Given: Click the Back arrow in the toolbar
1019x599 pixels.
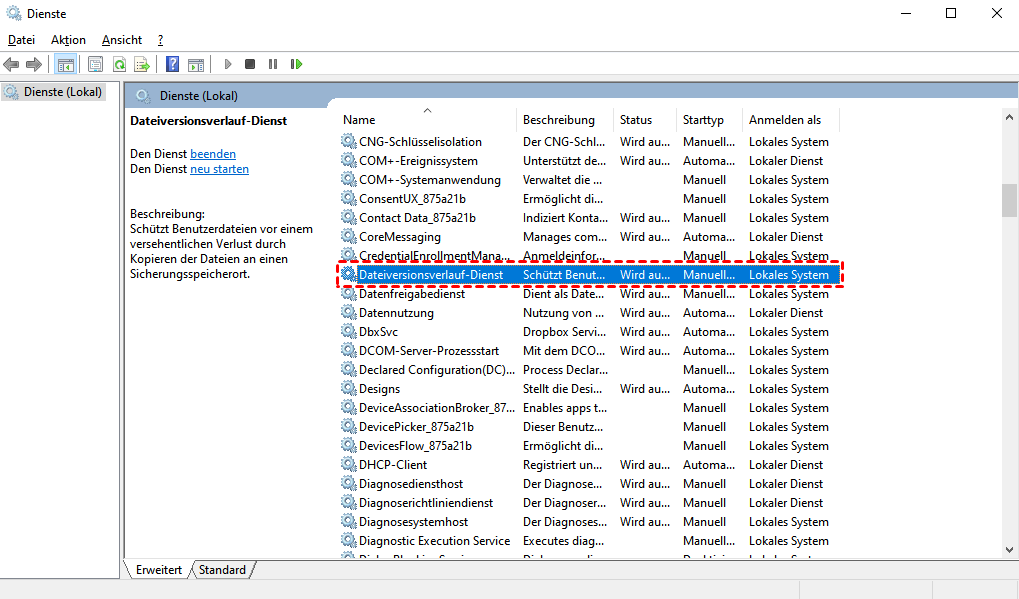Looking at the screenshot, I should coord(12,64).
